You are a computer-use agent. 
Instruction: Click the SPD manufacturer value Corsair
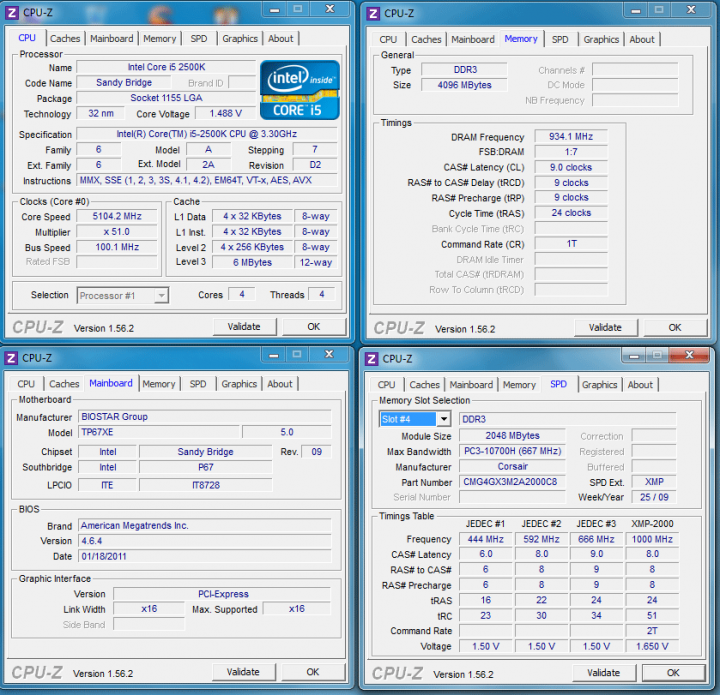pos(512,467)
